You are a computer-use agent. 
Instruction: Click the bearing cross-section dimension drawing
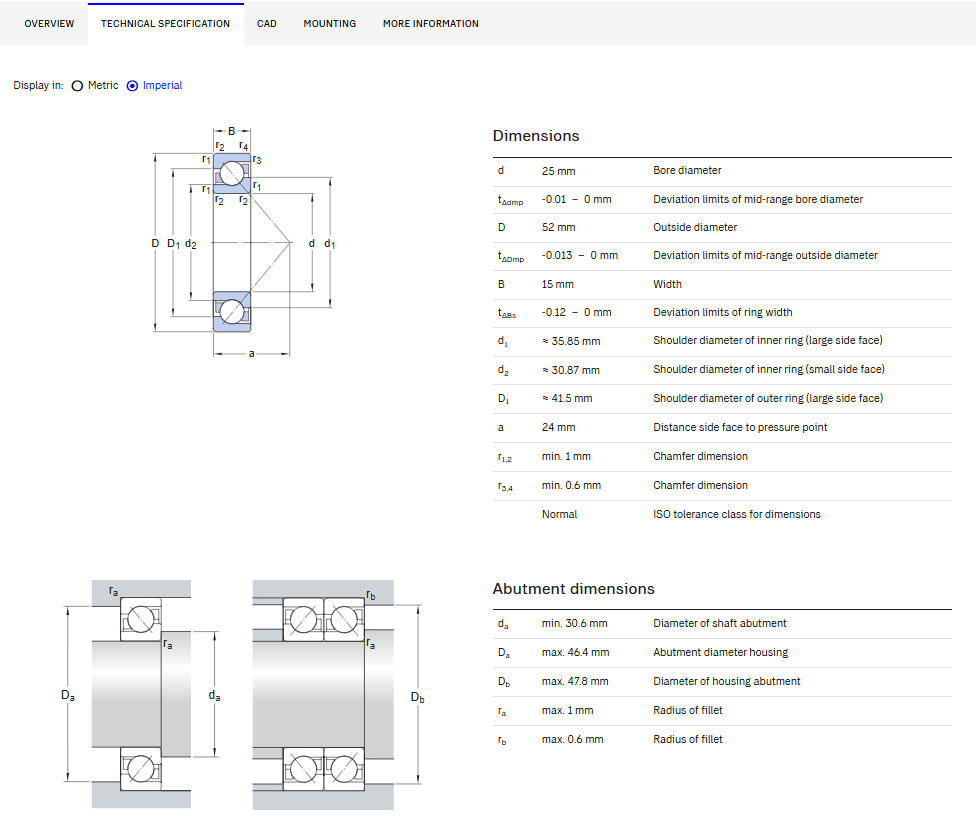pyautogui.click(x=243, y=242)
